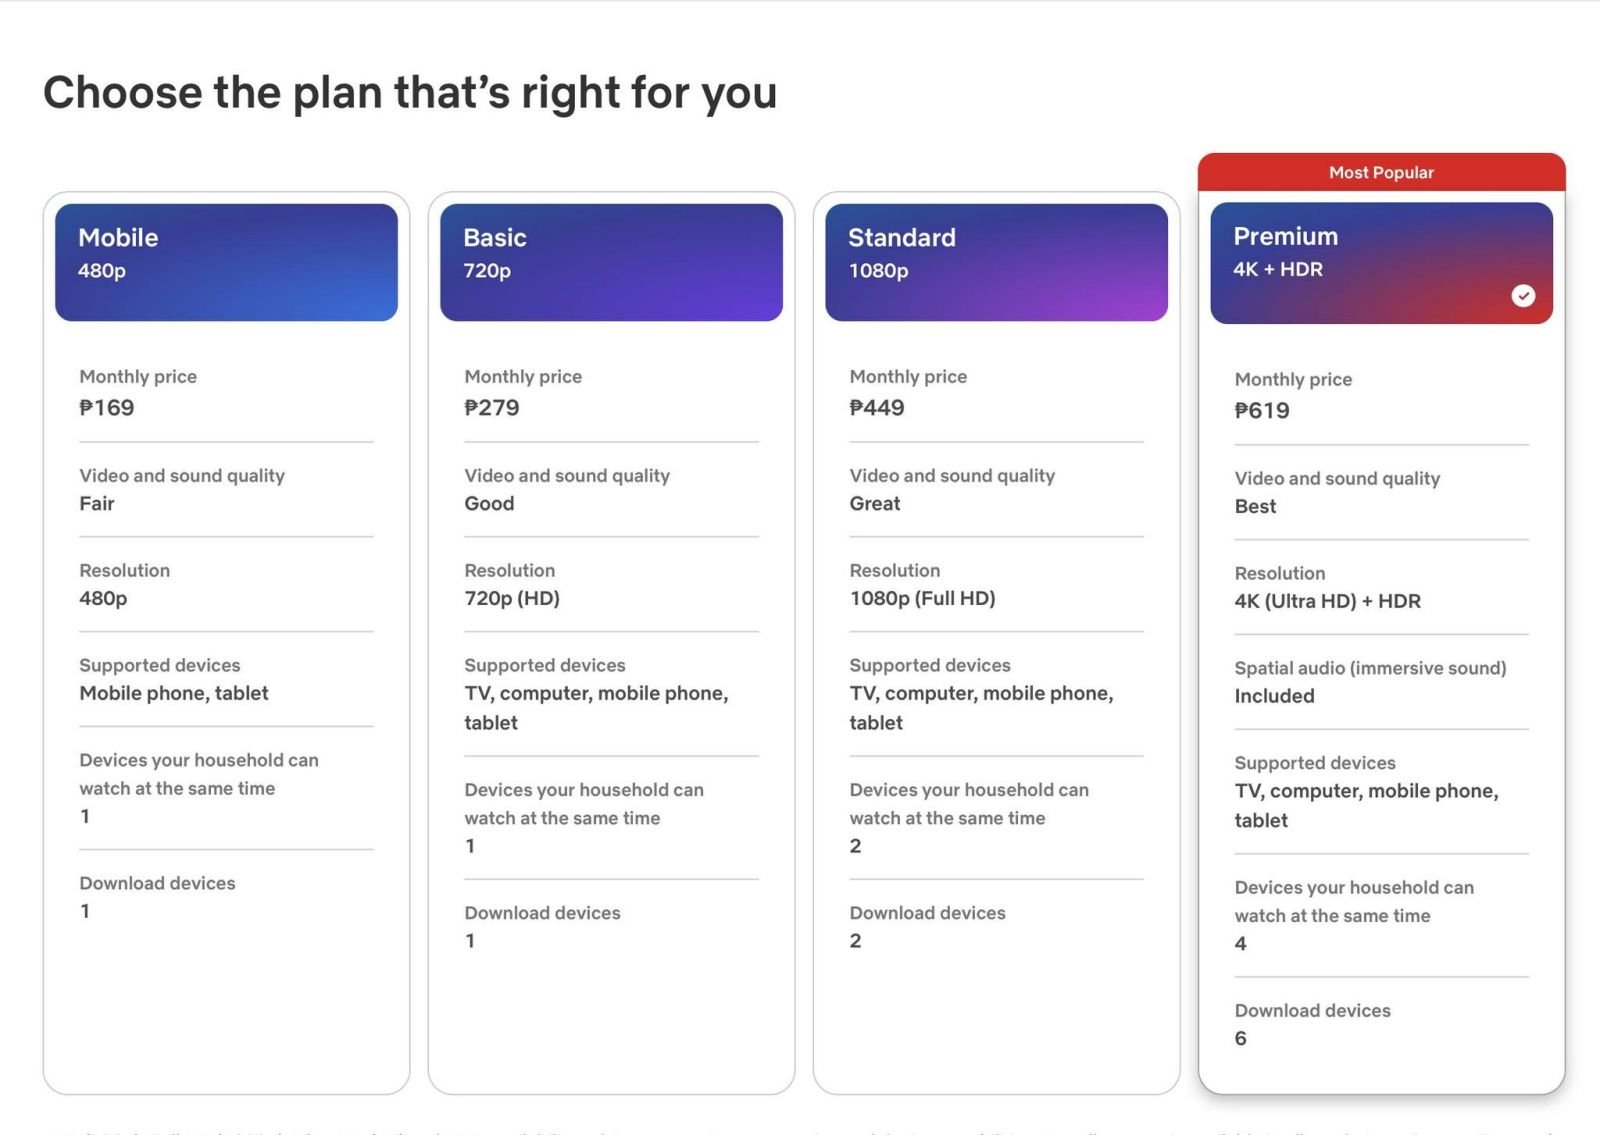Click the Standard plan's Download devices row
1600x1135 pixels.
996,927
